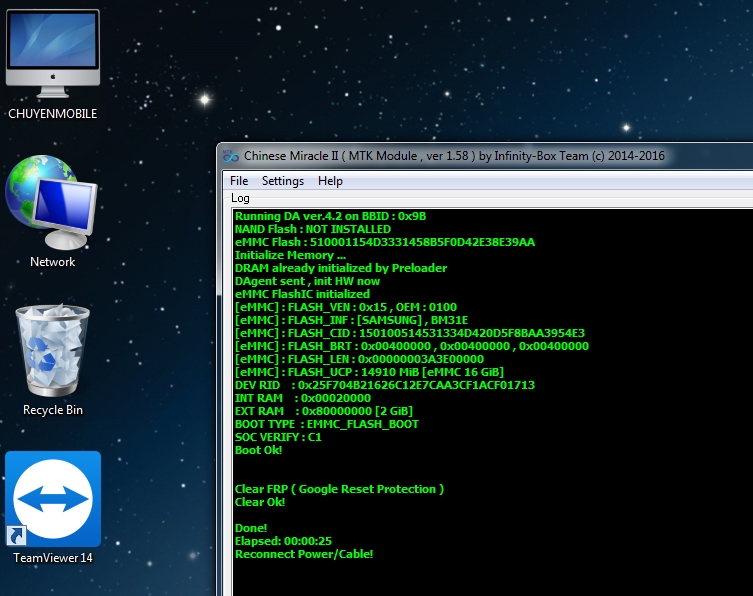Viewport: 753px width, 596px height.
Task: Click the 'SOC VERIFY : C1' log line
Action: pos(278,437)
